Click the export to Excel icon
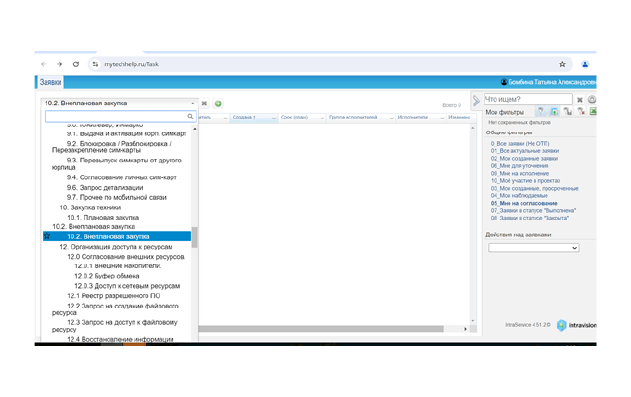The image size is (631, 397). (x=593, y=111)
